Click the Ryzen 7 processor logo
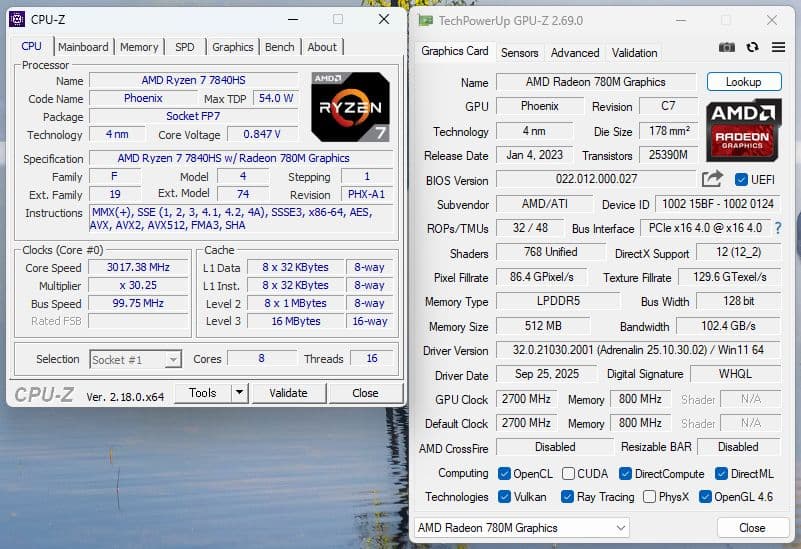801x549 pixels. coord(350,107)
